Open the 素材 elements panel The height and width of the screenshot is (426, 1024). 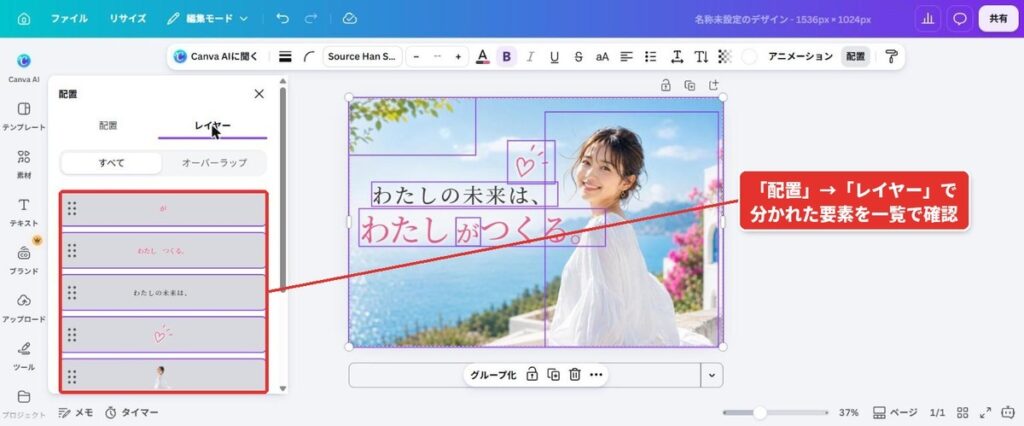pyautogui.click(x=24, y=164)
